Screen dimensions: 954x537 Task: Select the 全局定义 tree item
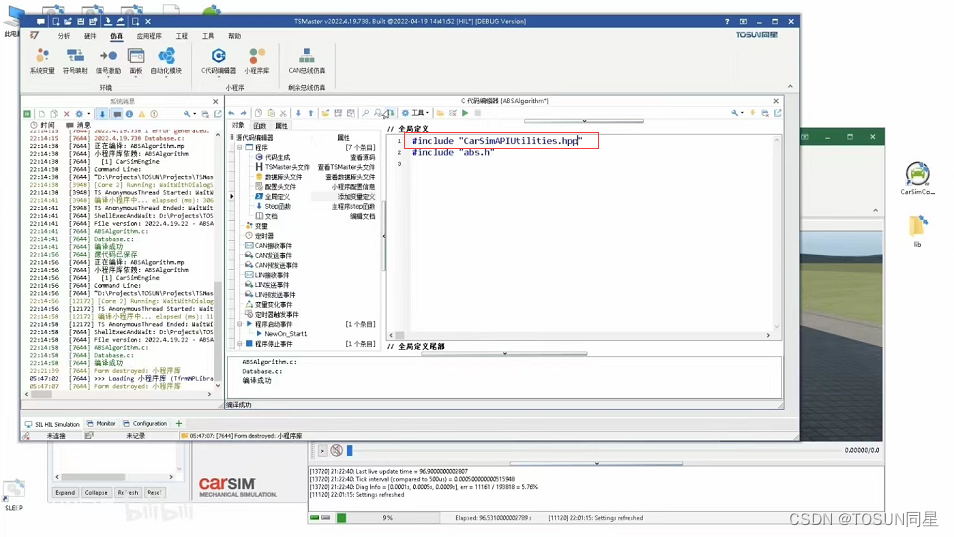277,196
